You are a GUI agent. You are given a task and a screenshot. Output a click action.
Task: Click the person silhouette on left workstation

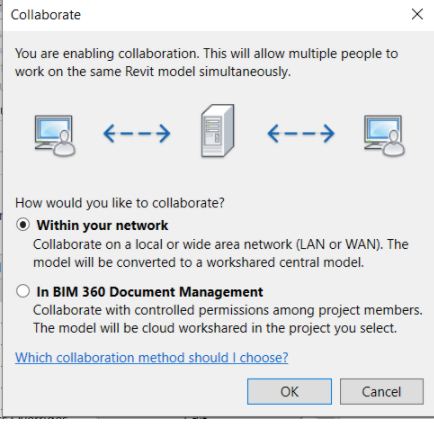click(65, 143)
